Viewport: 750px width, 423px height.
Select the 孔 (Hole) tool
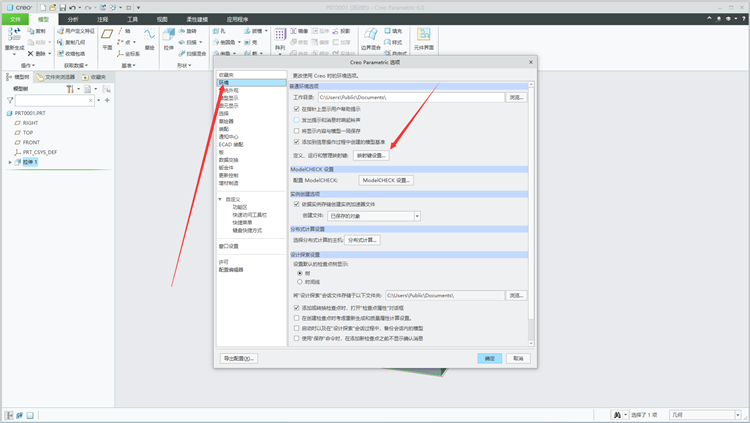[x=219, y=31]
